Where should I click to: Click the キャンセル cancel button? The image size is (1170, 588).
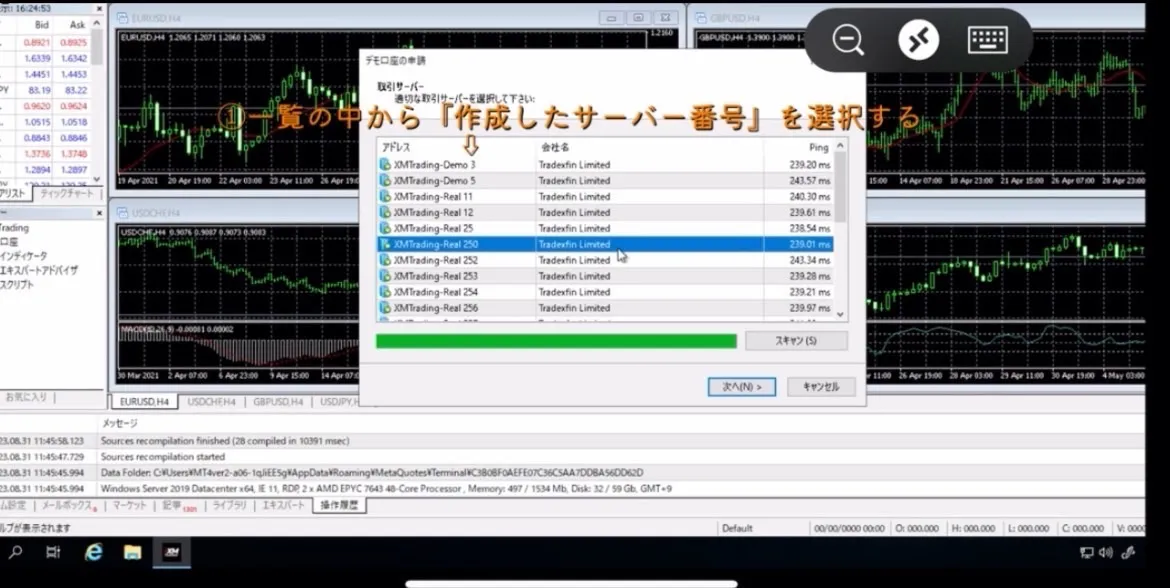coord(820,387)
